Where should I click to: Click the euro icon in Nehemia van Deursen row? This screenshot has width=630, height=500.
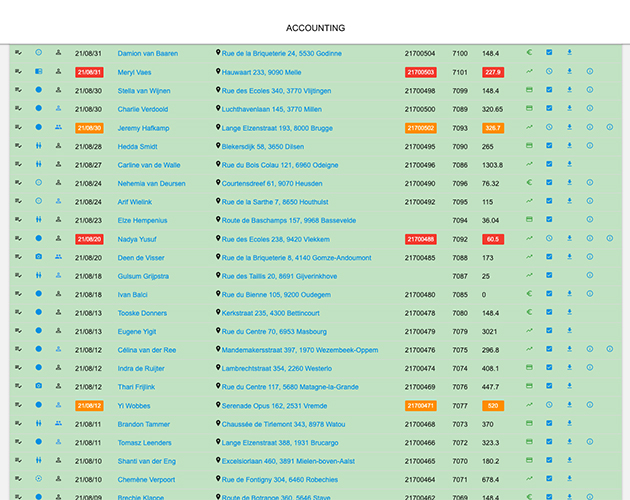point(530,183)
